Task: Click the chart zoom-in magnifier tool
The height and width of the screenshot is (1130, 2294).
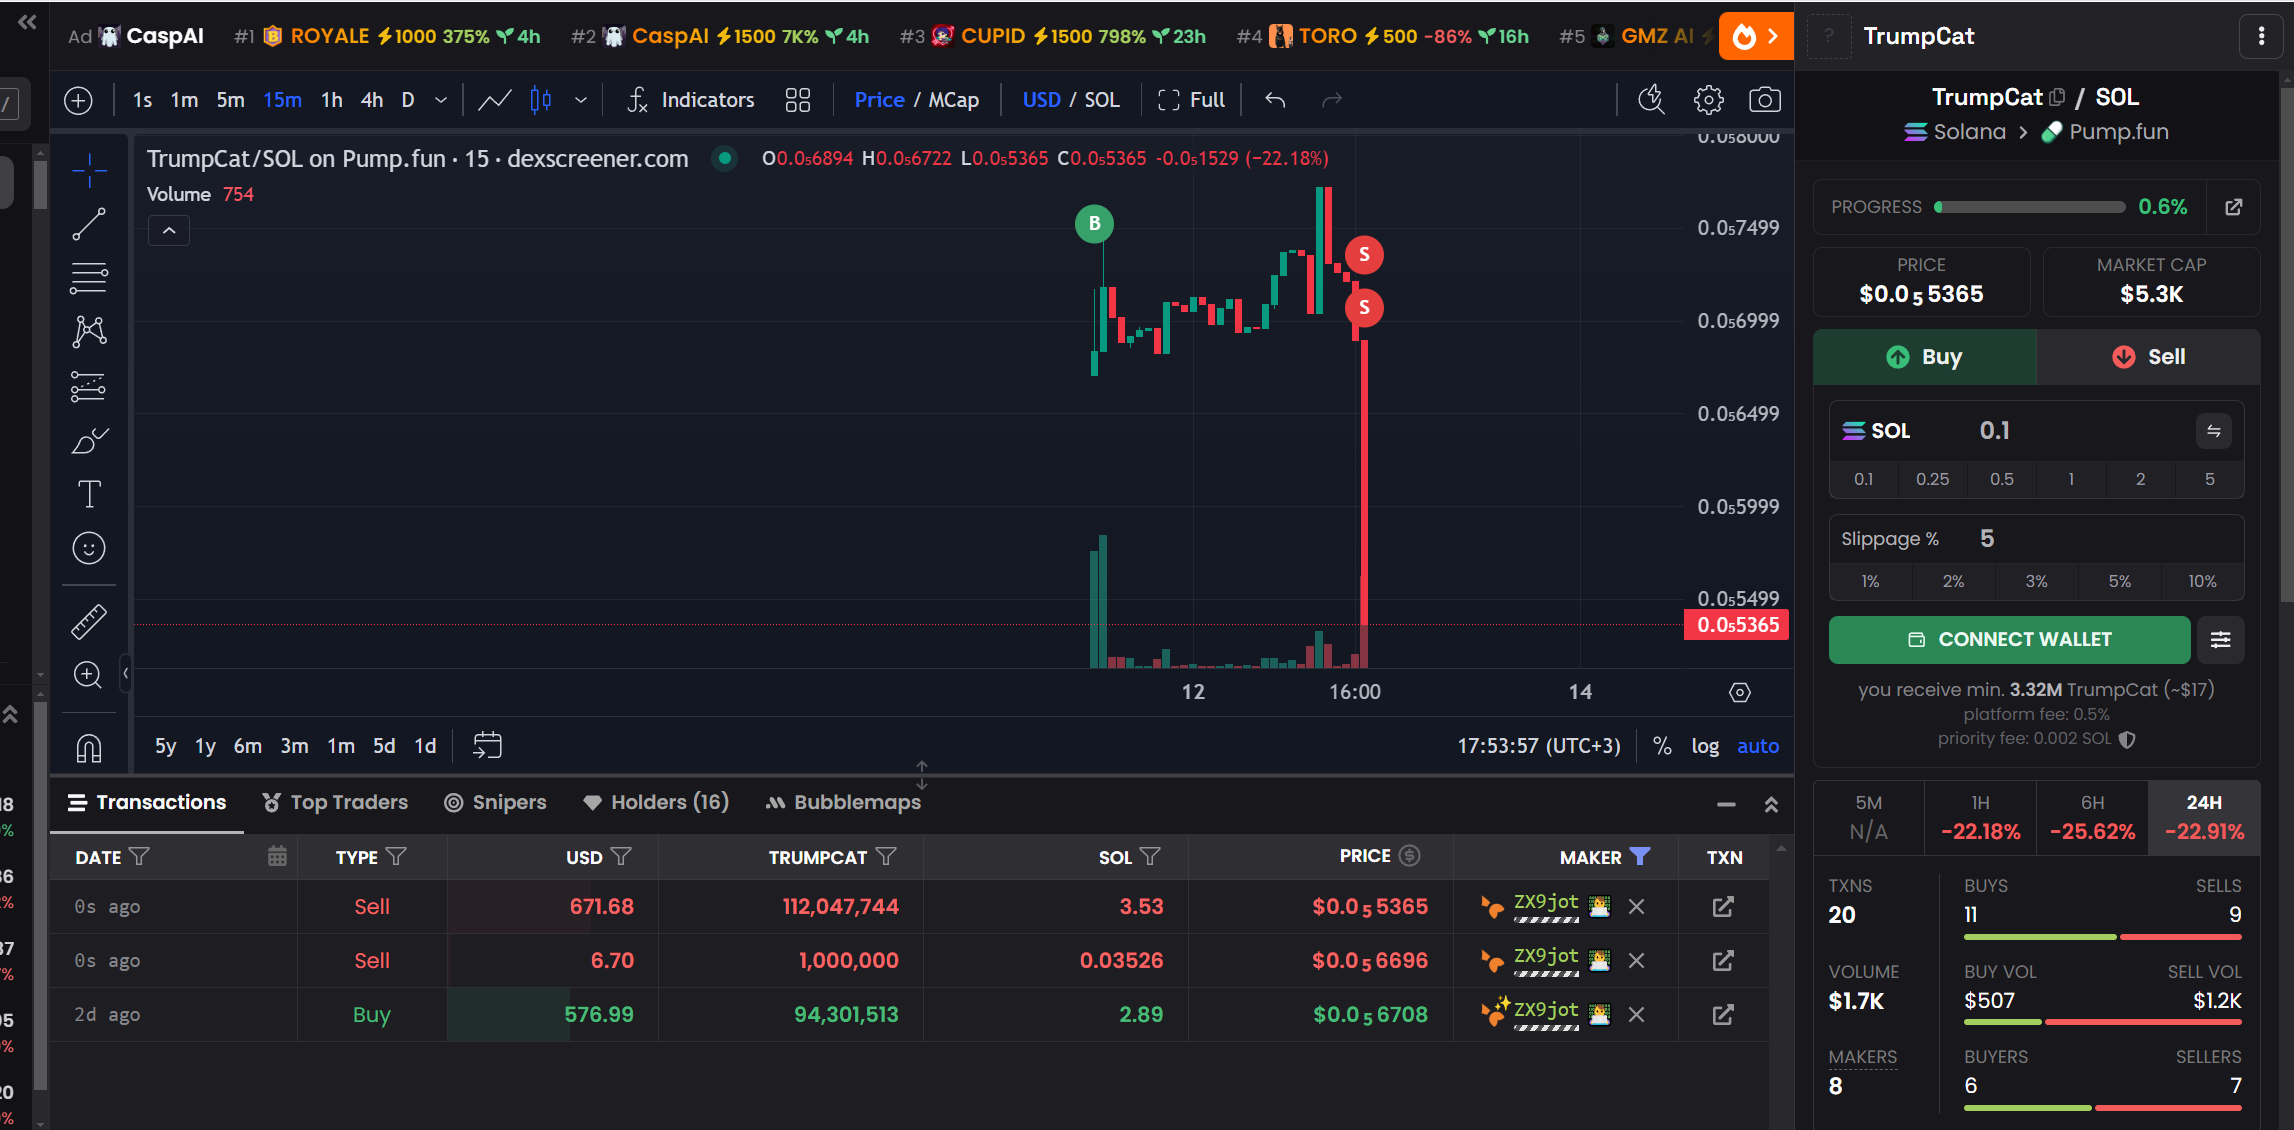Action: 89,675
